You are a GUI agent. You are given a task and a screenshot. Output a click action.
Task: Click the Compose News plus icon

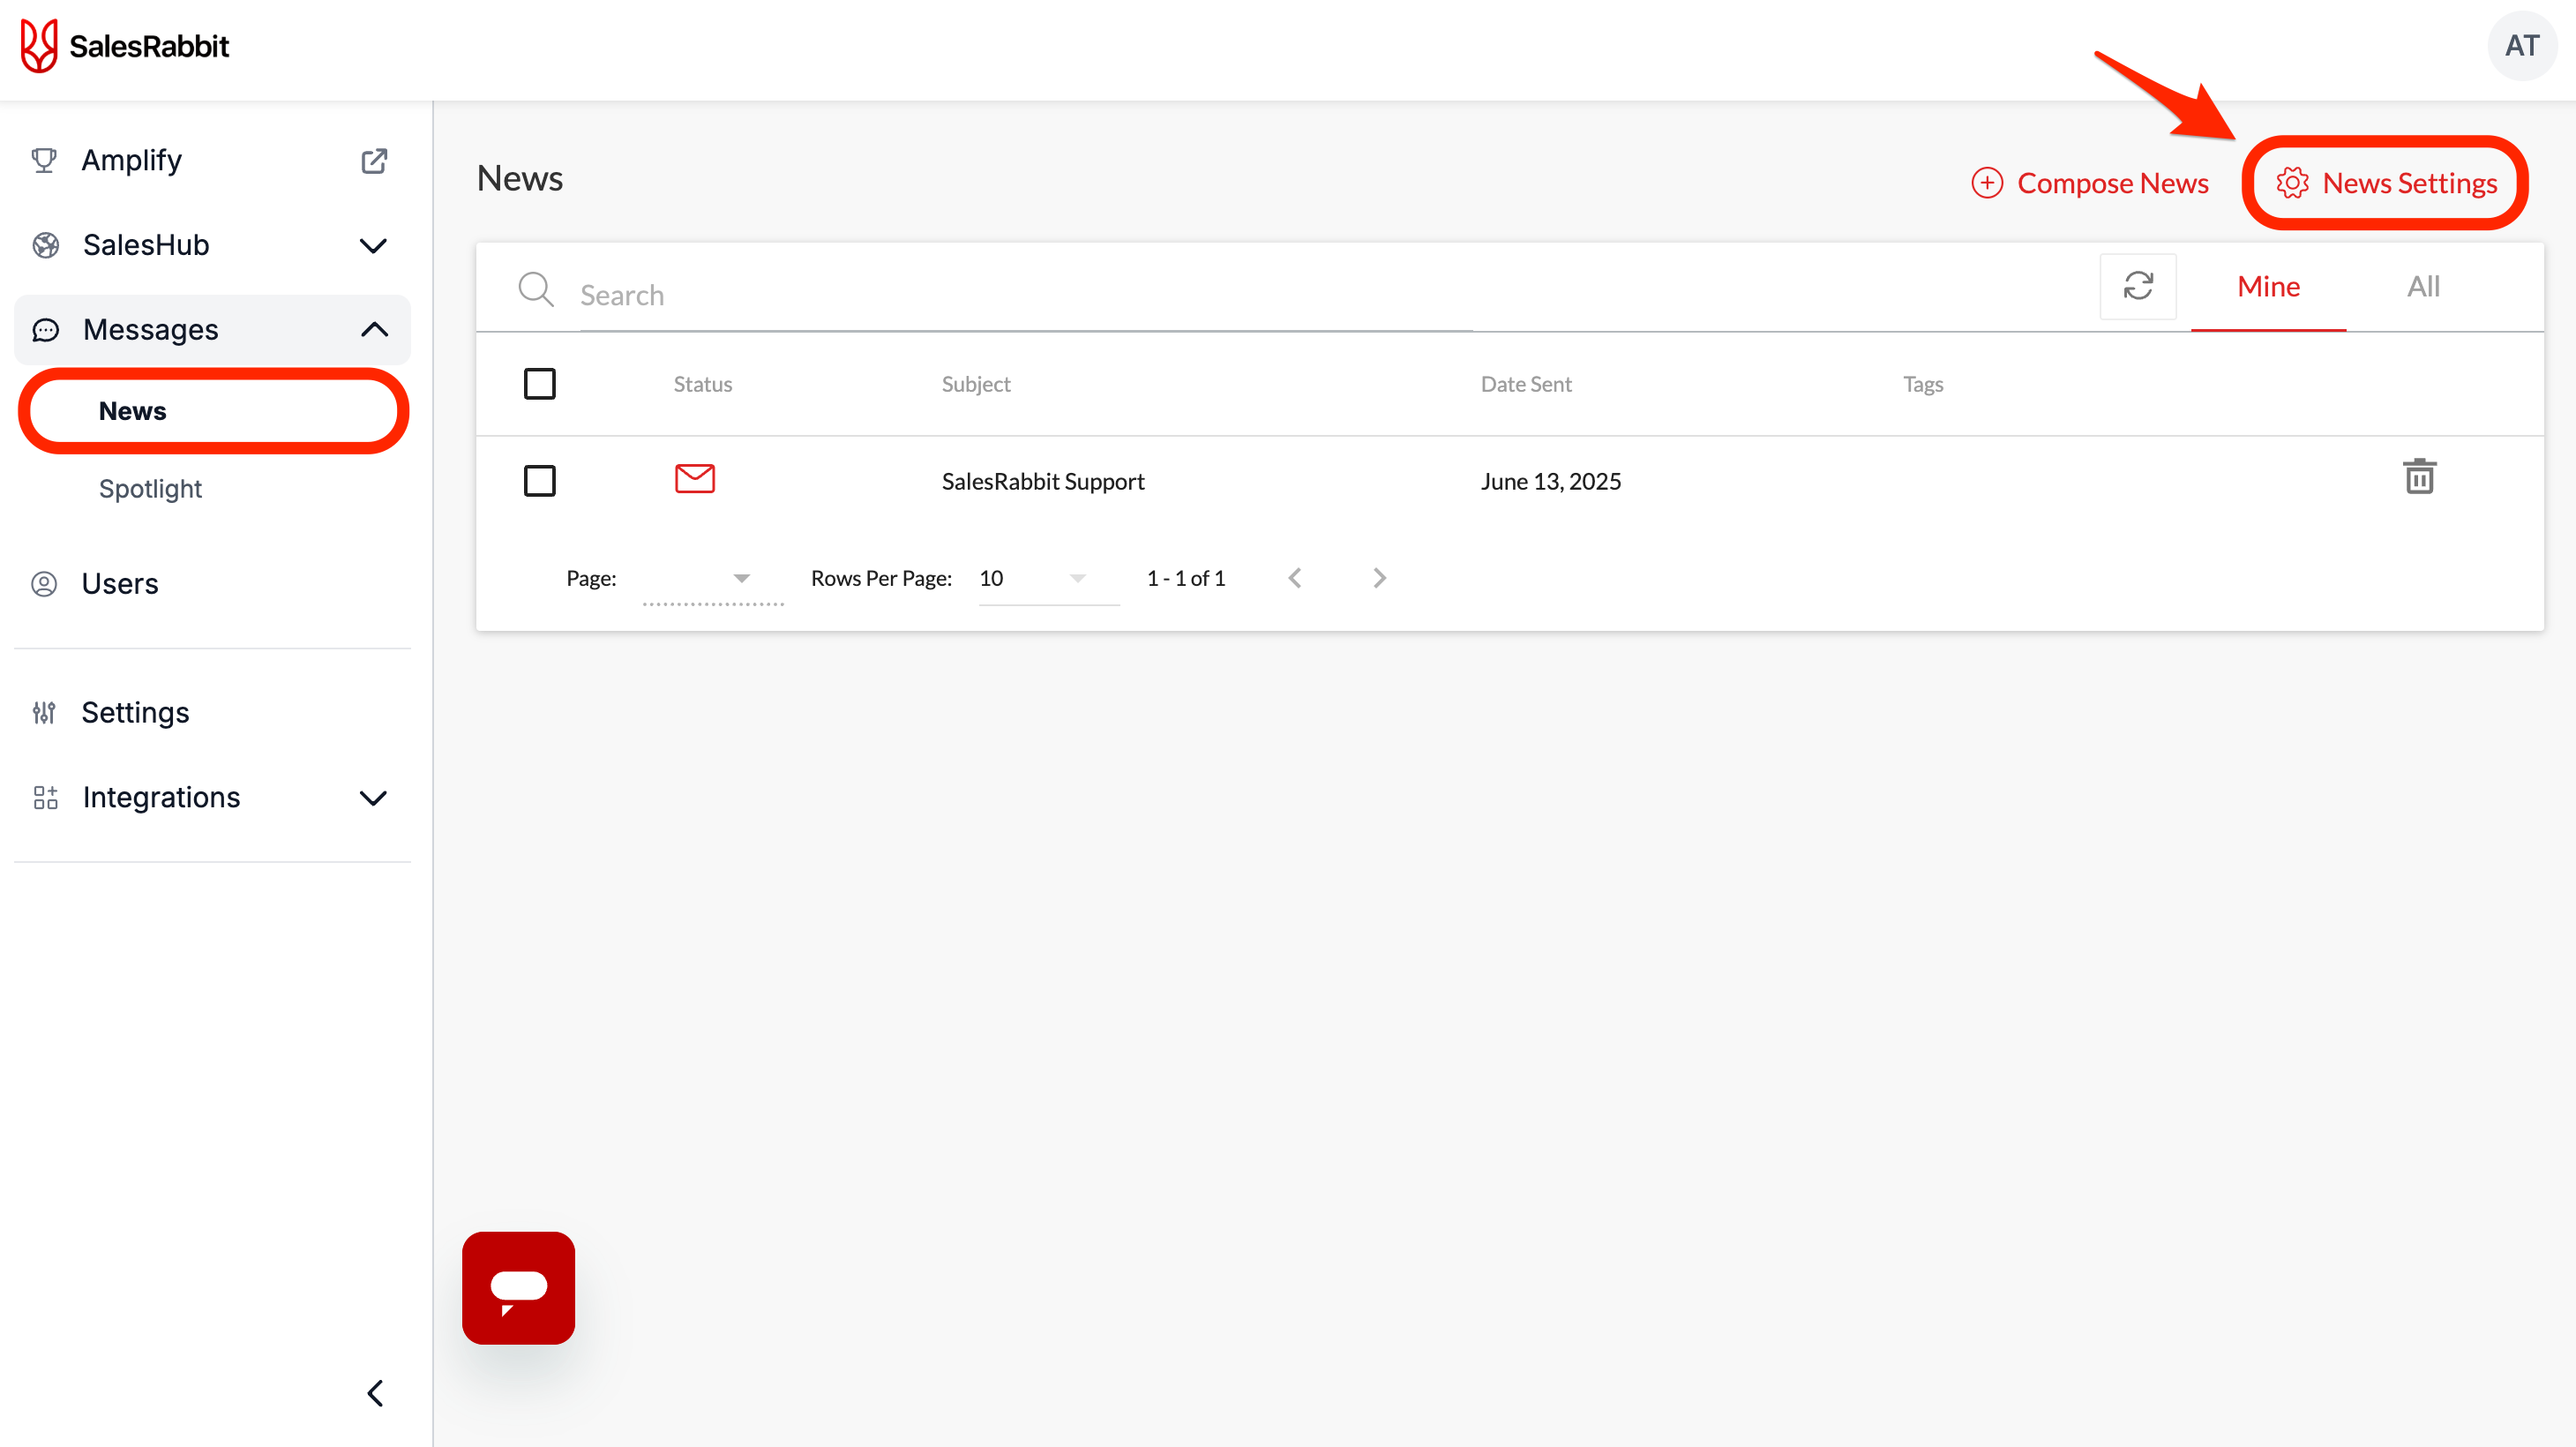coord(1987,183)
